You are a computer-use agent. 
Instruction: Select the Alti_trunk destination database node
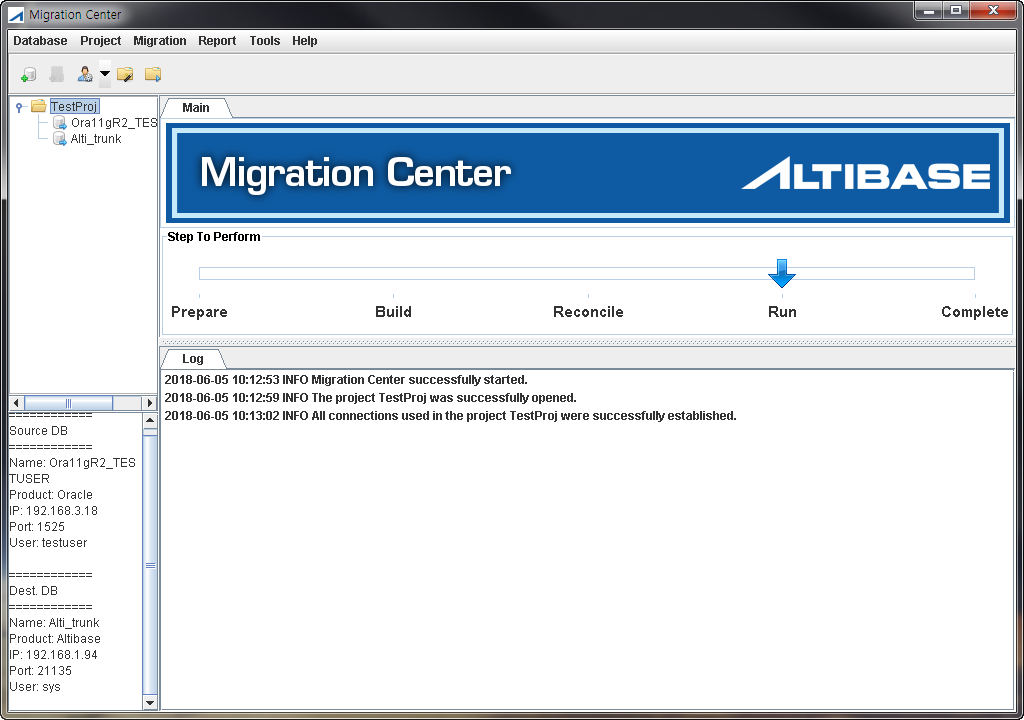click(95, 139)
